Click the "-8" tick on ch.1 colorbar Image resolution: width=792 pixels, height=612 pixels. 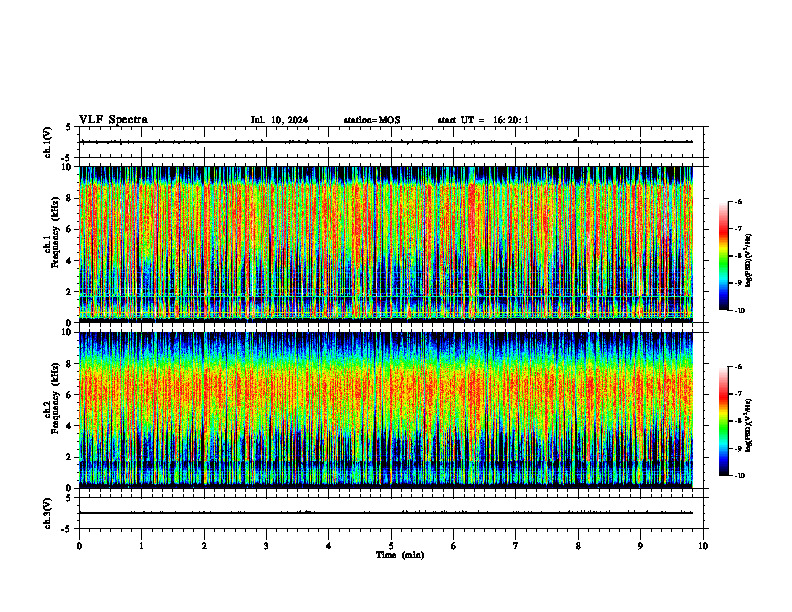click(738, 256)
